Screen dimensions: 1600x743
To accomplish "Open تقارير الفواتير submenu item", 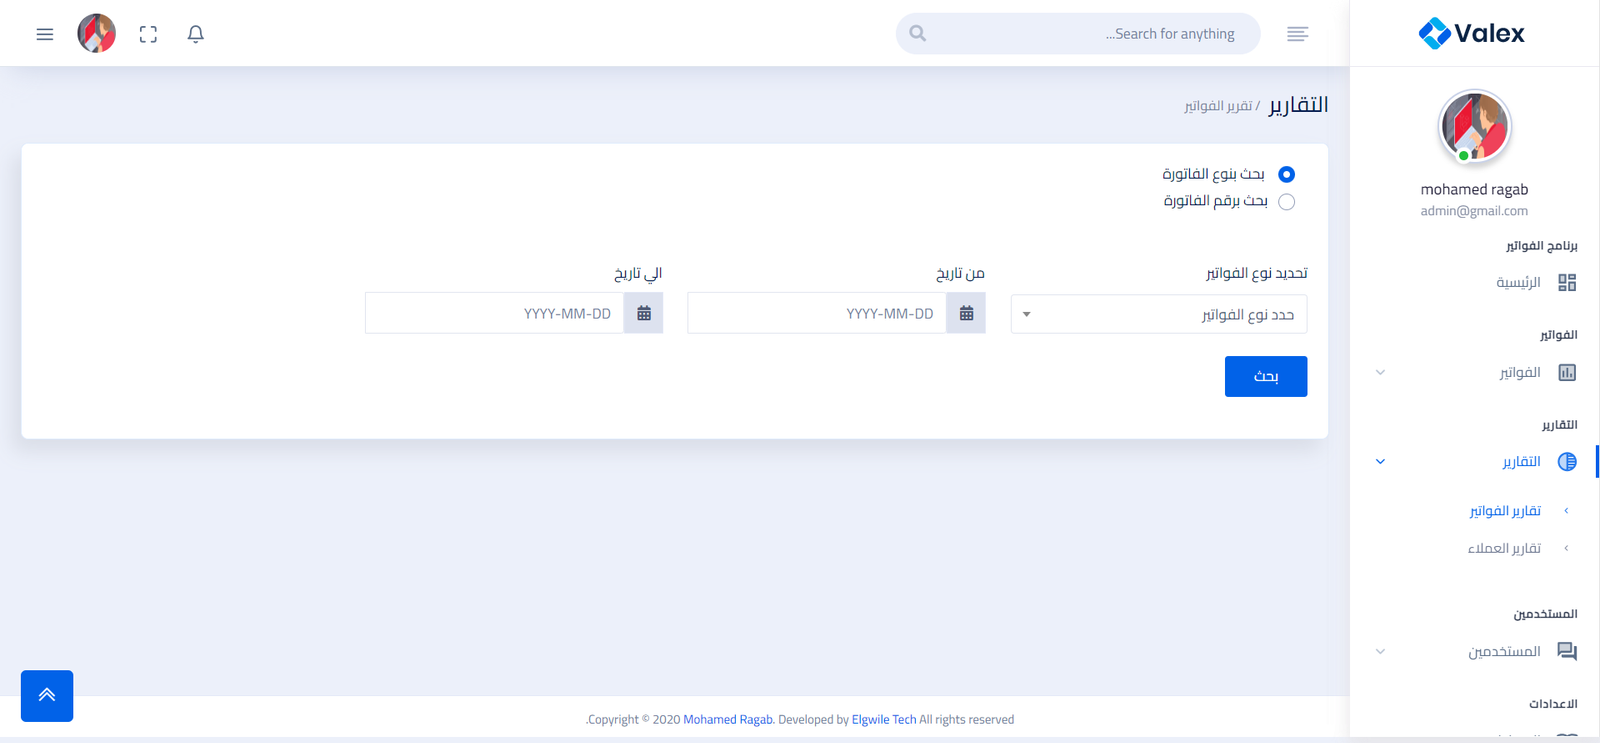I will pyautogui.click(x=1504, y=511).
